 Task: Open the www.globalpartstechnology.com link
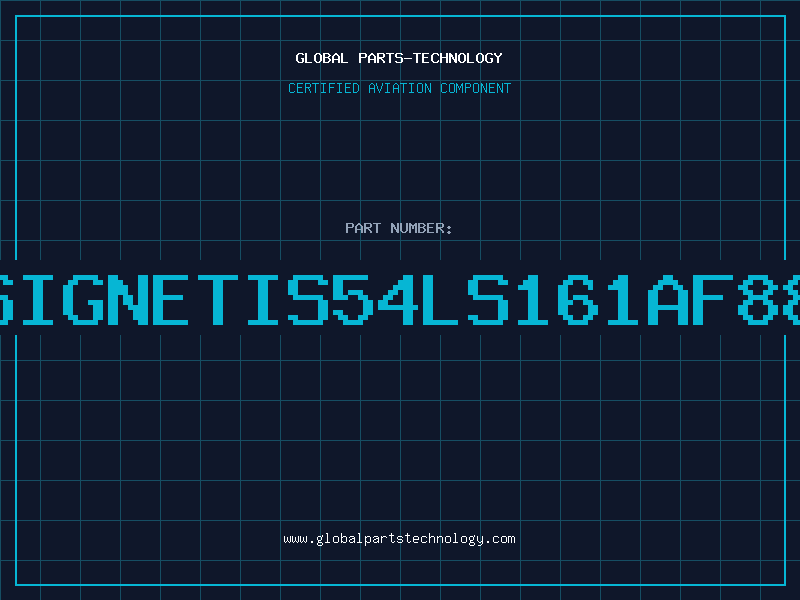pos(399,539)
